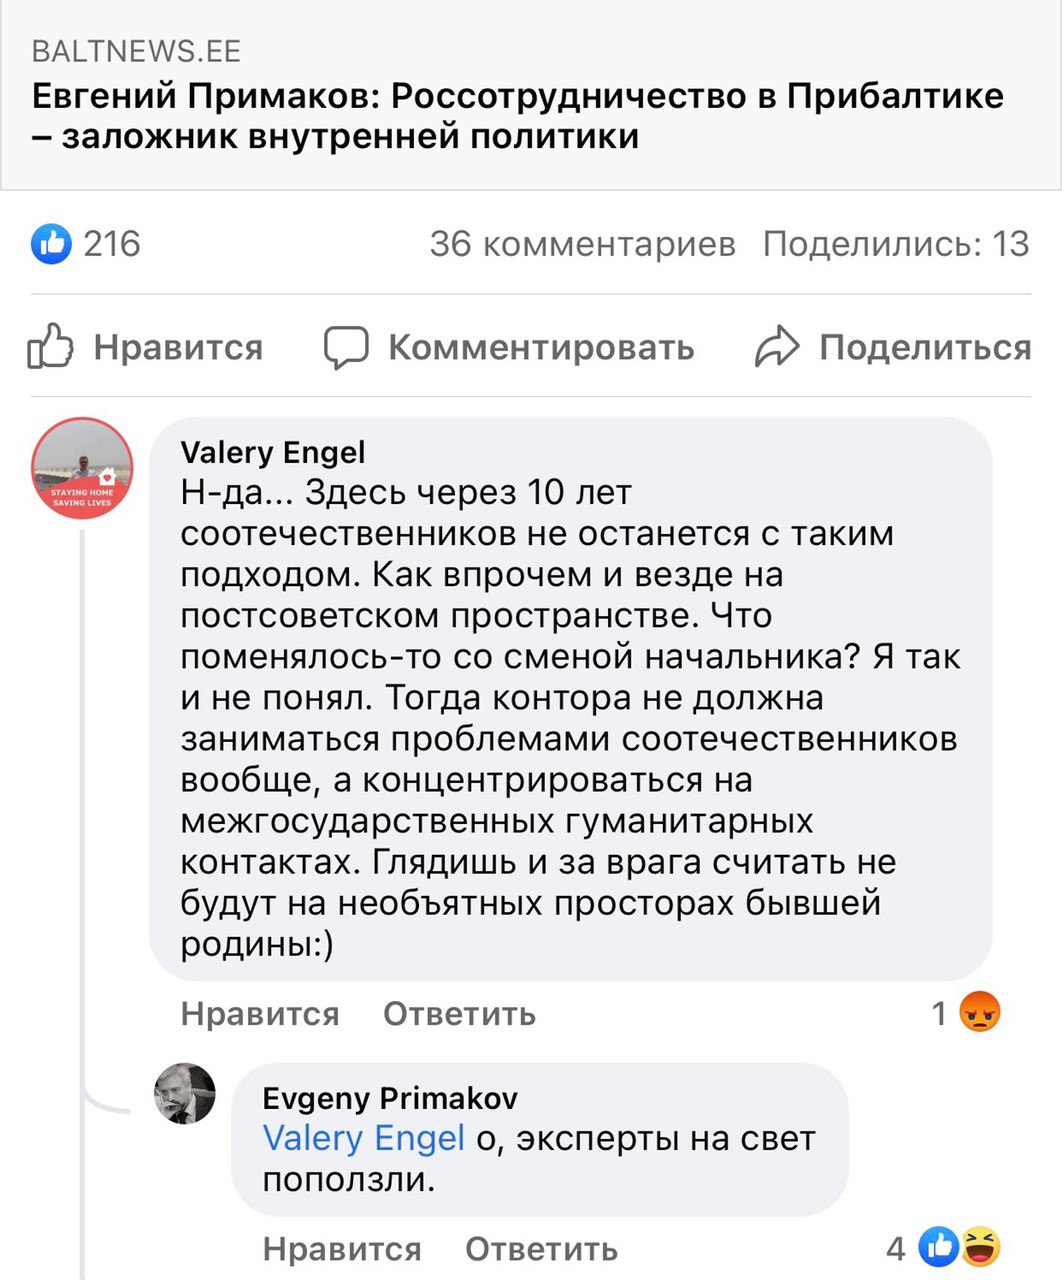Image resolution: width=1062 pixels, height=1280 pixels.
Task: Click the thumbs-up icon beside Нравится
Action: (51, 347)
